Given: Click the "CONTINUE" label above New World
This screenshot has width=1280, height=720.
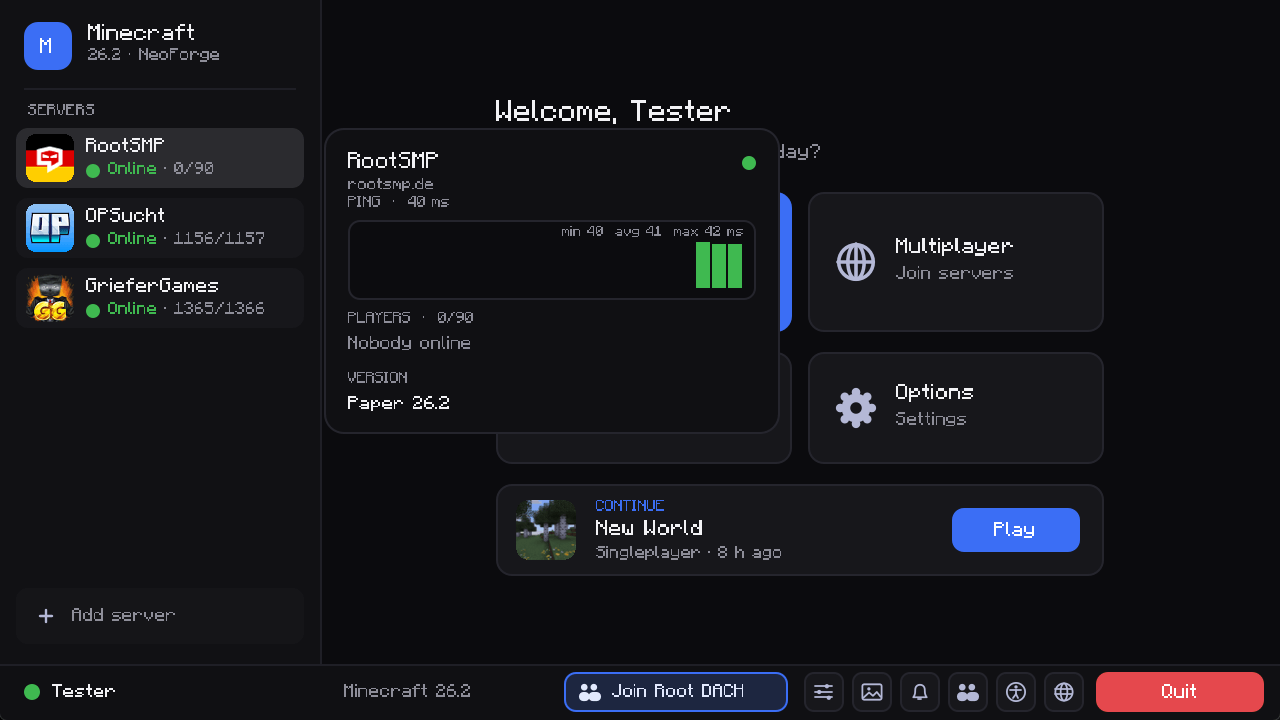Looking at the screenshot, I should tap(630, 506).
